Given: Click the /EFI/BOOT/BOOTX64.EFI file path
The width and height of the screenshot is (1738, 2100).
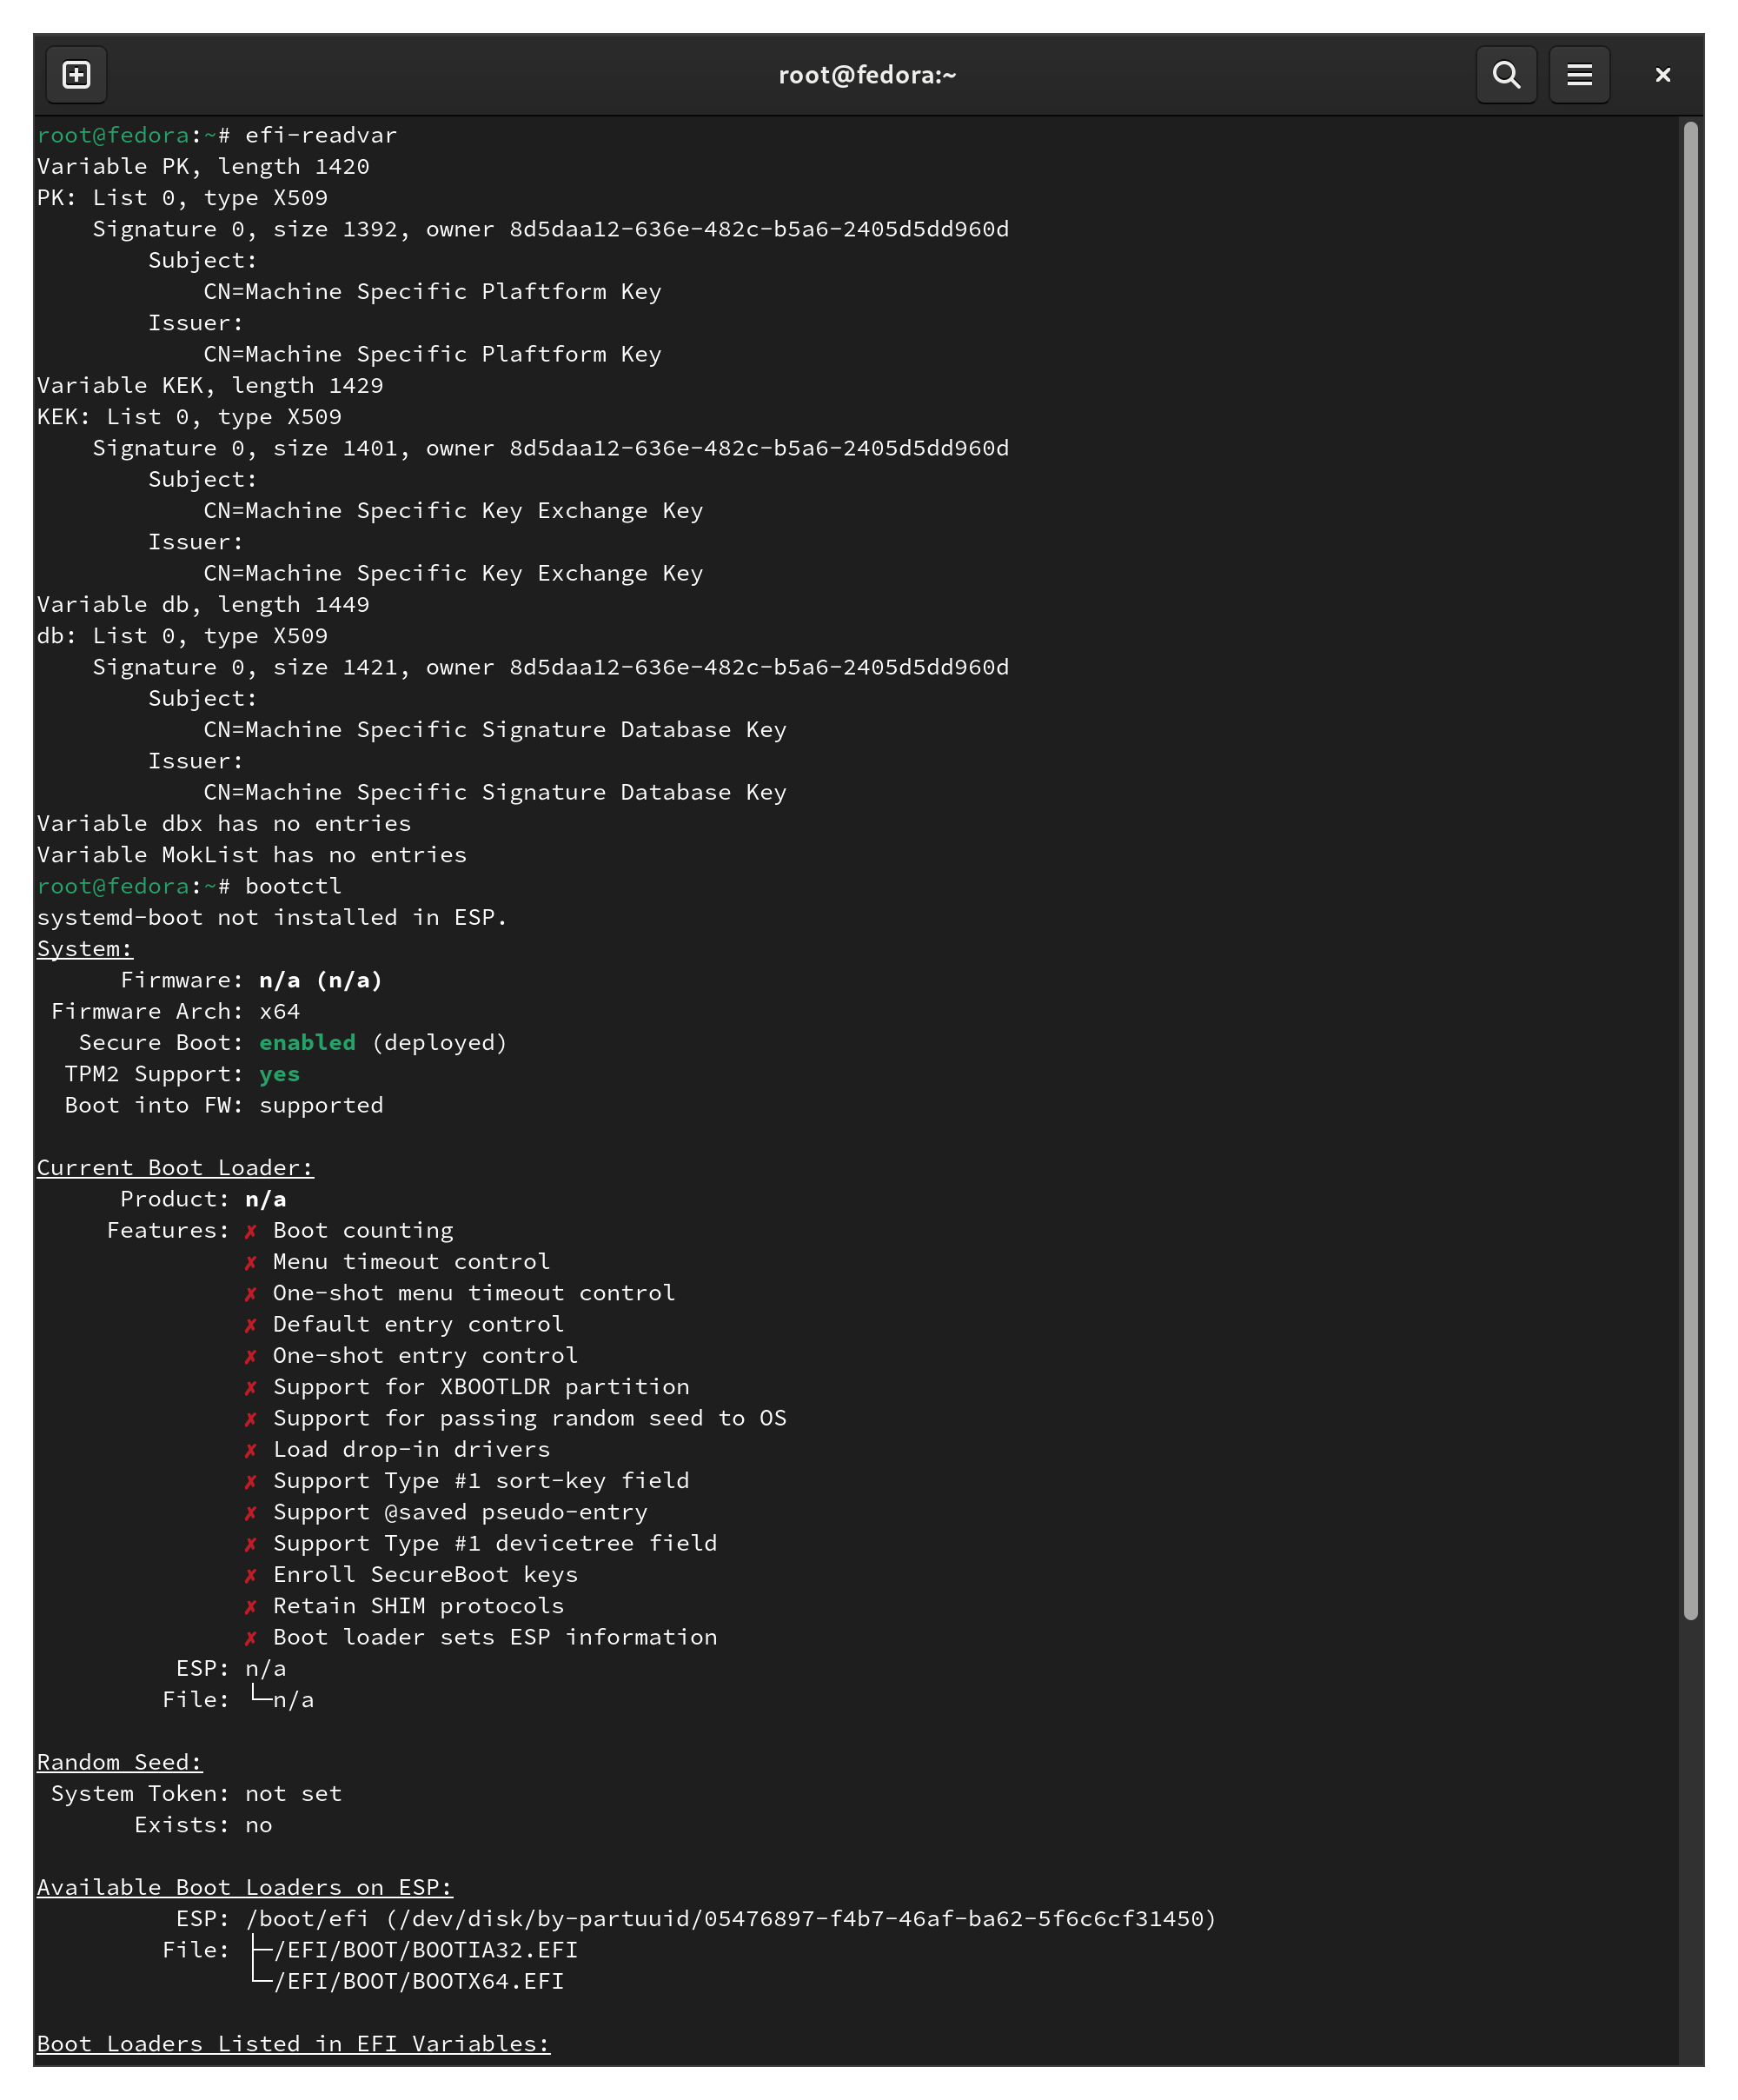Looking at the screenshot, I should click(x=418, y=1981).
